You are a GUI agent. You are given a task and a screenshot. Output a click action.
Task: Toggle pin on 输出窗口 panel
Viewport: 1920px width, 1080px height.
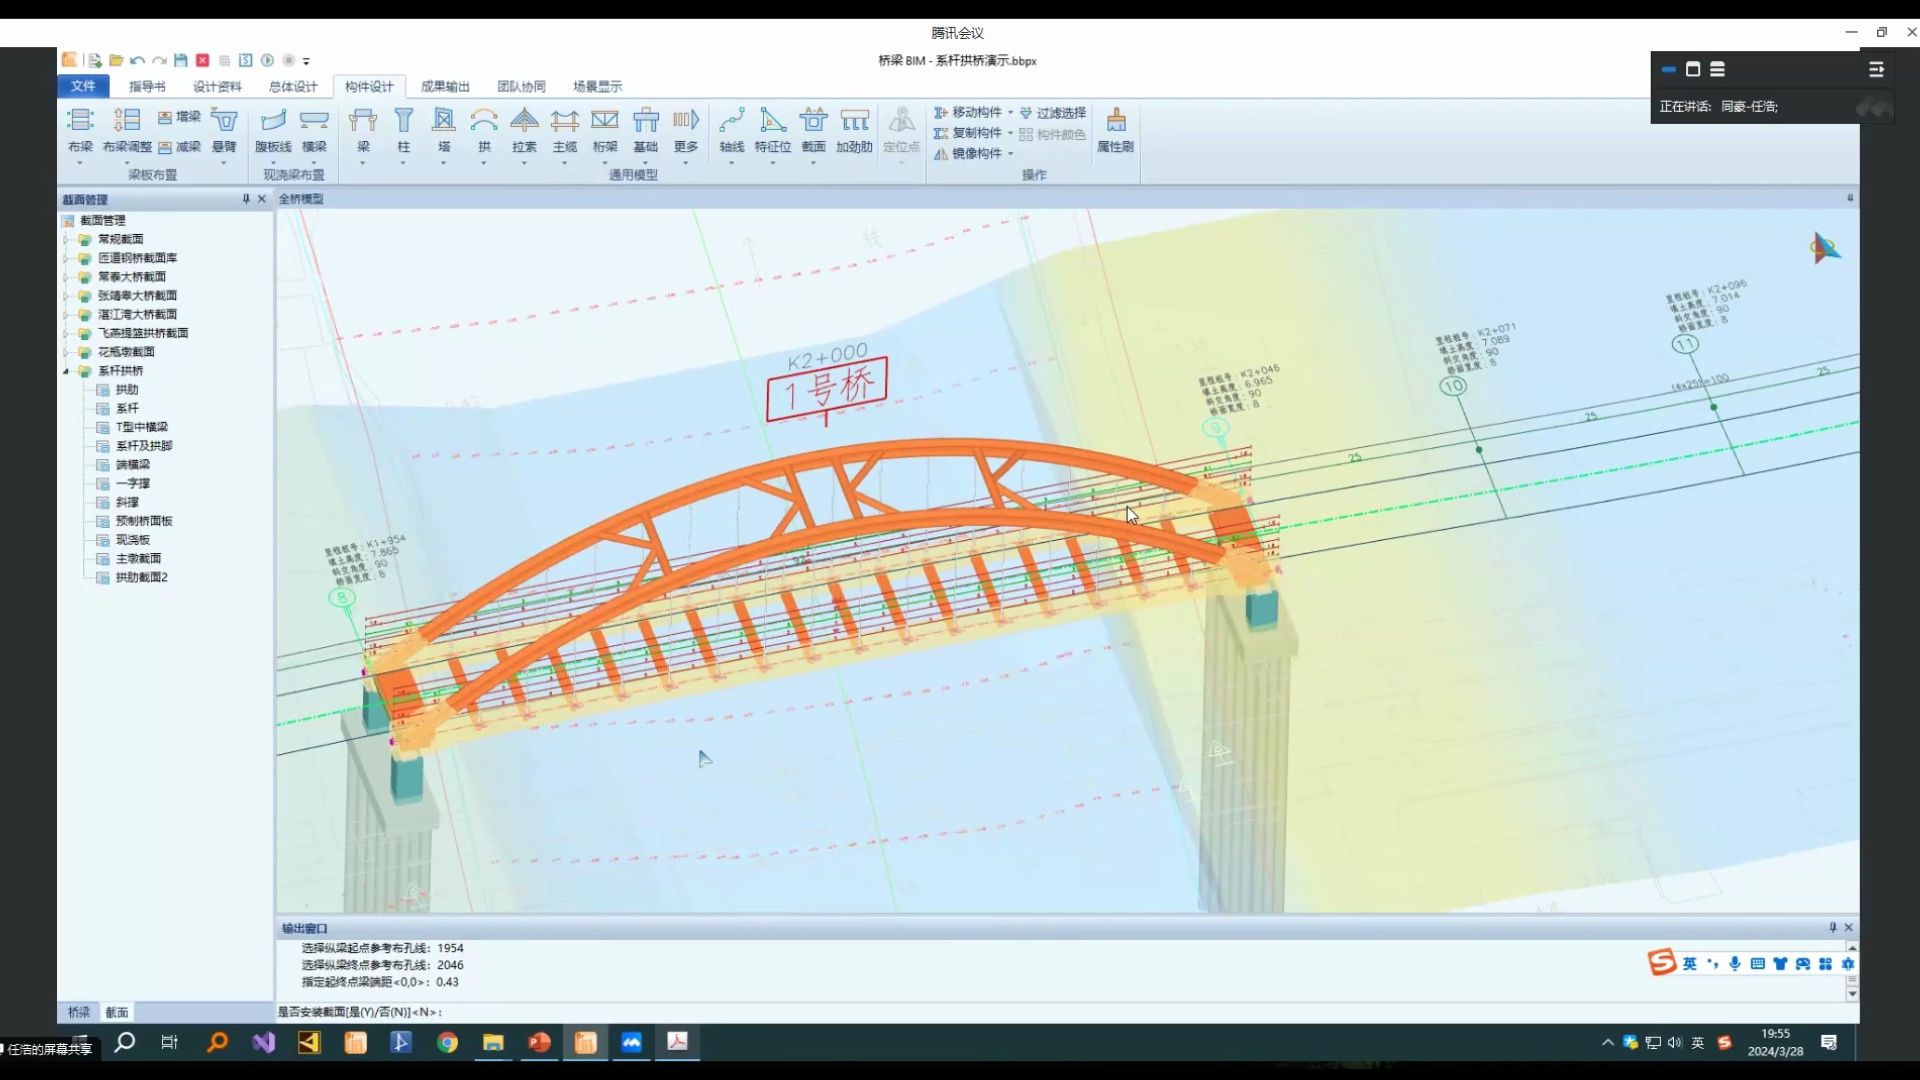coord(1832,927)
